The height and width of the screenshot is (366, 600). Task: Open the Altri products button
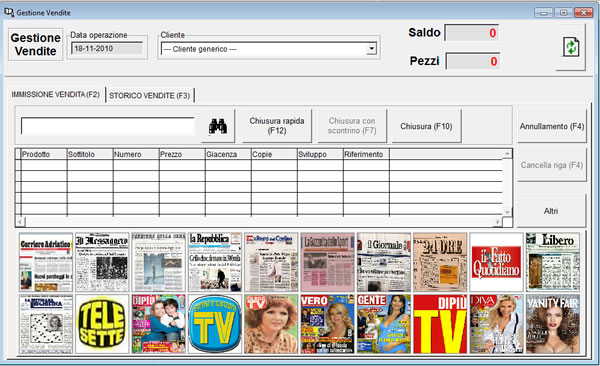pyautogui.click(x=551, y=211)
